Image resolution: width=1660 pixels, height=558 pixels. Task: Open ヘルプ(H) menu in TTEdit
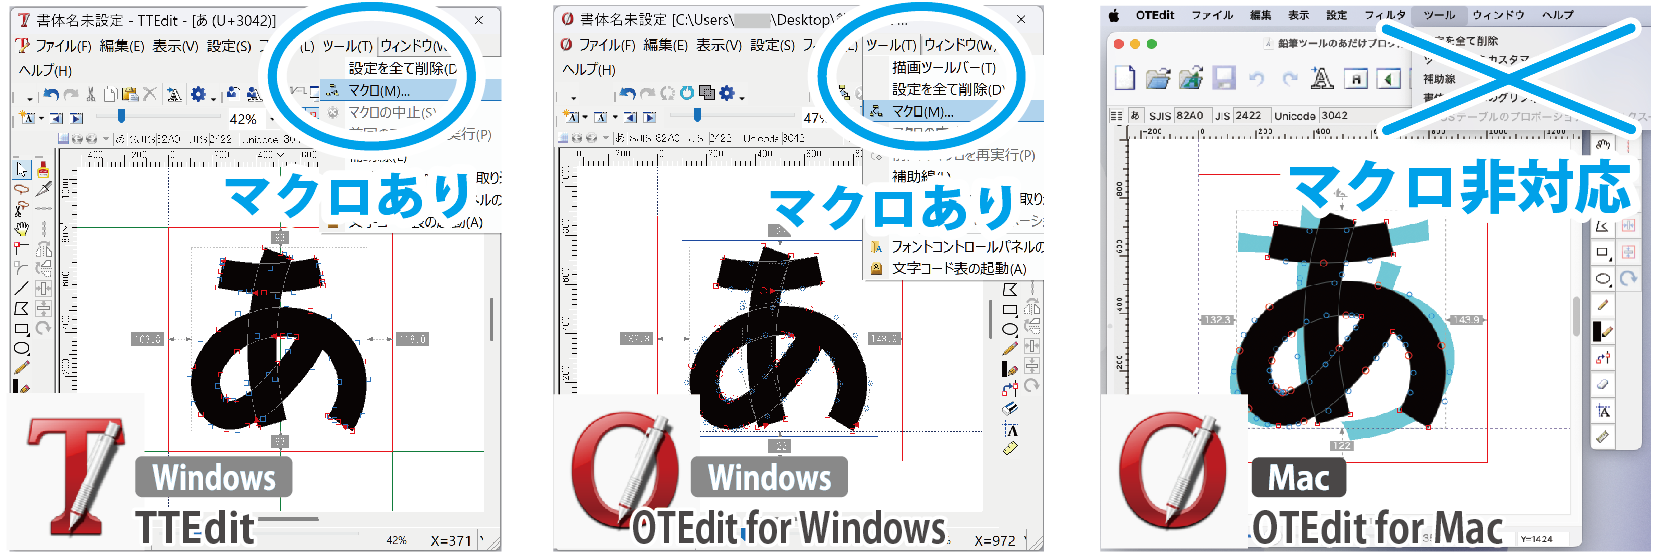46,70
